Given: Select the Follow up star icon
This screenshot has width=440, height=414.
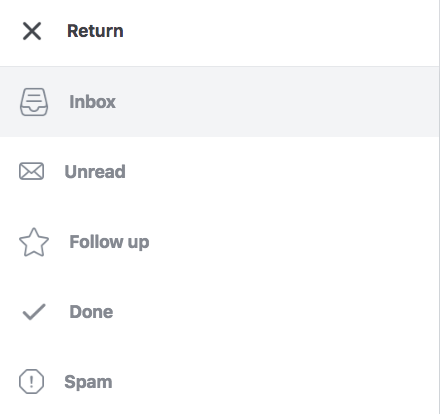Looking at the screenshot, I should [34, 242].
